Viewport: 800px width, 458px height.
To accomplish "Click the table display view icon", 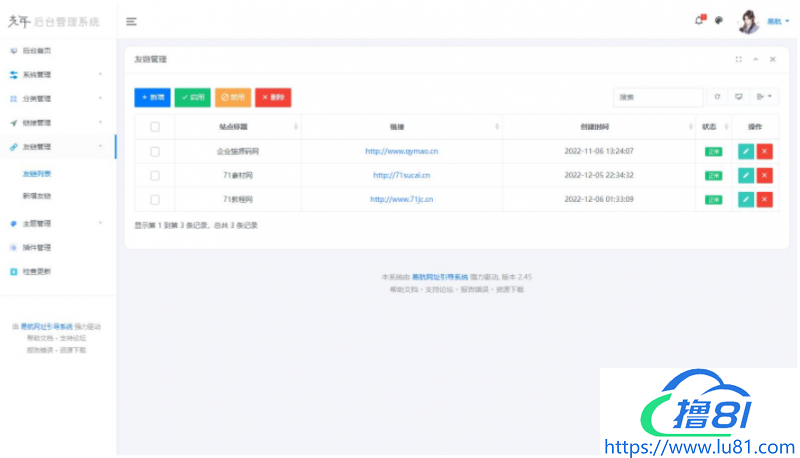I will 739,97.
